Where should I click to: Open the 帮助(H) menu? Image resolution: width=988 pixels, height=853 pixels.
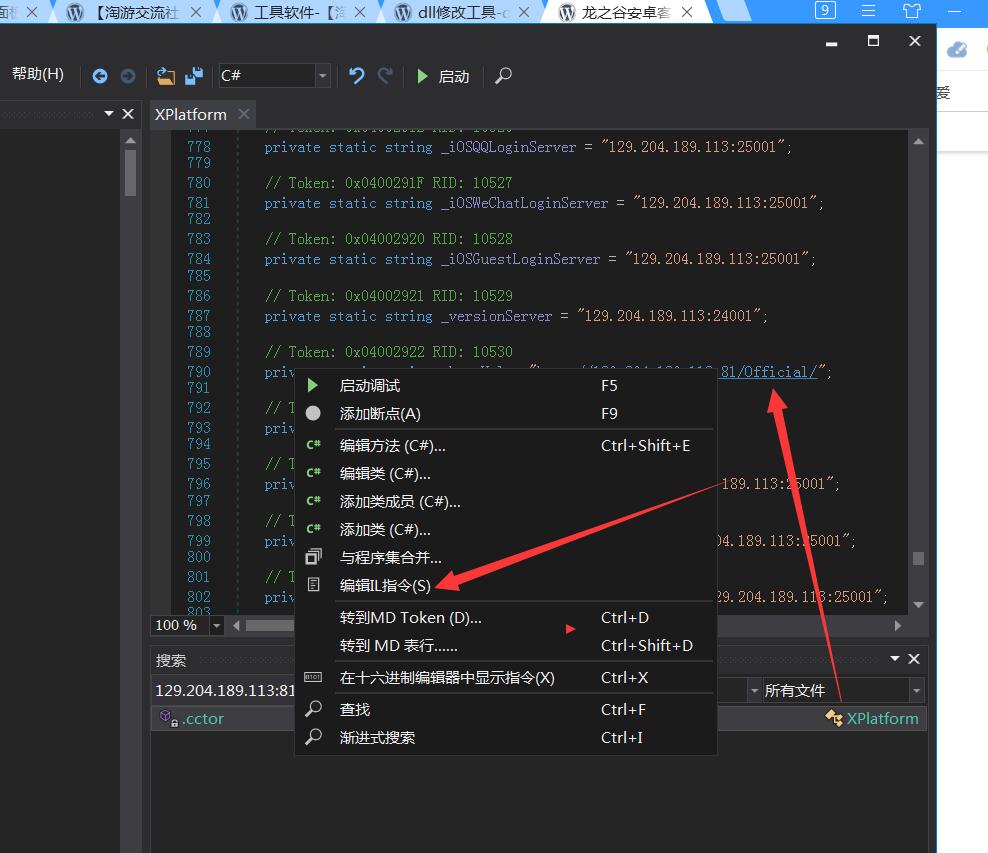coord(38,74)
